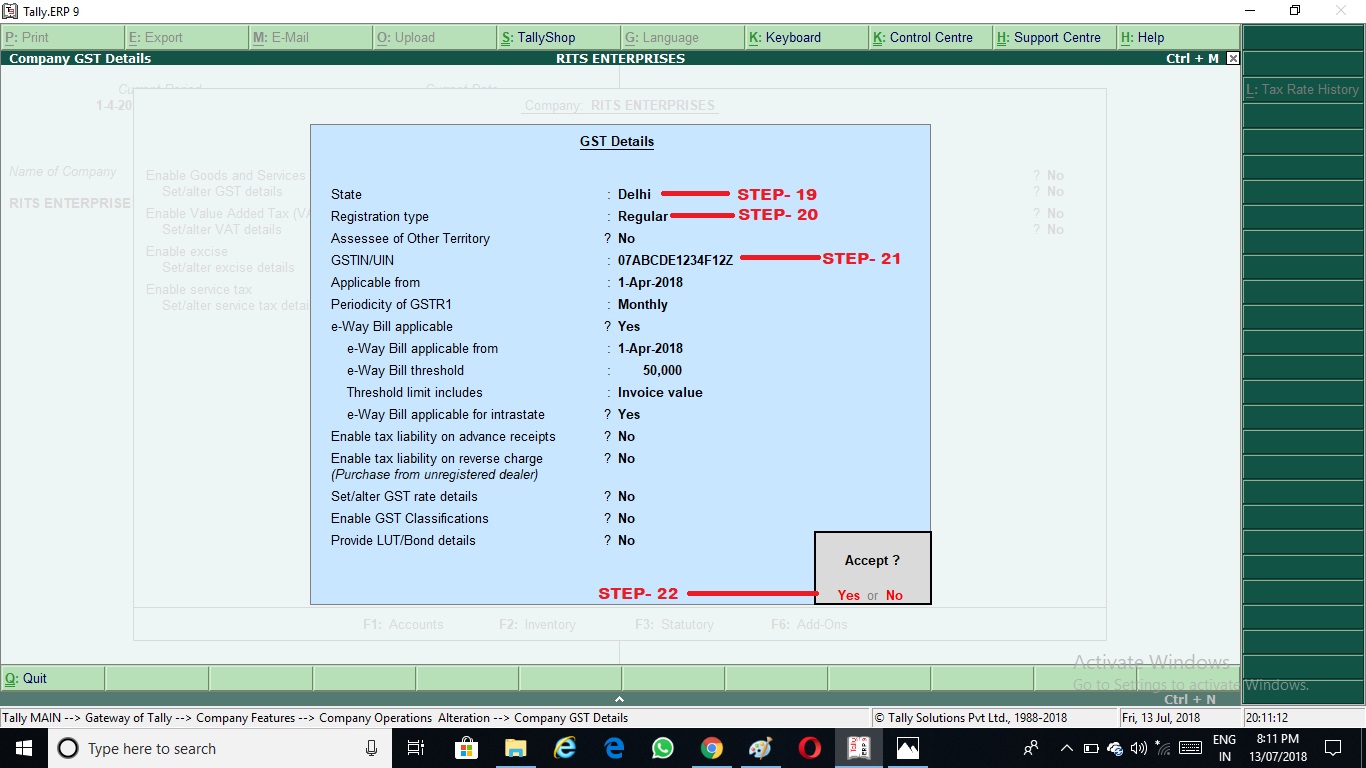Image resolution: width=1366 pixels, height=768 pixels.
Task: Open the Print menu
Action: 63,37
